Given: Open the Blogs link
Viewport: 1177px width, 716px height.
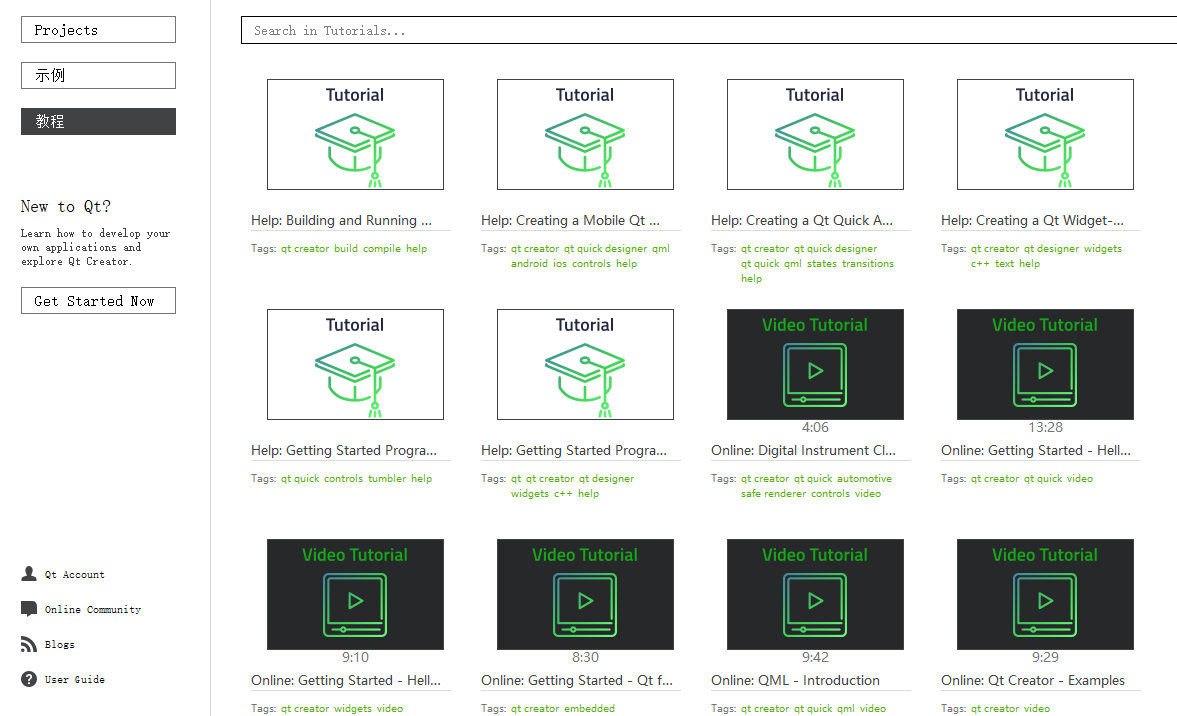Looking at the screenshot, I should pyautogui.click(x=59, y=645).
